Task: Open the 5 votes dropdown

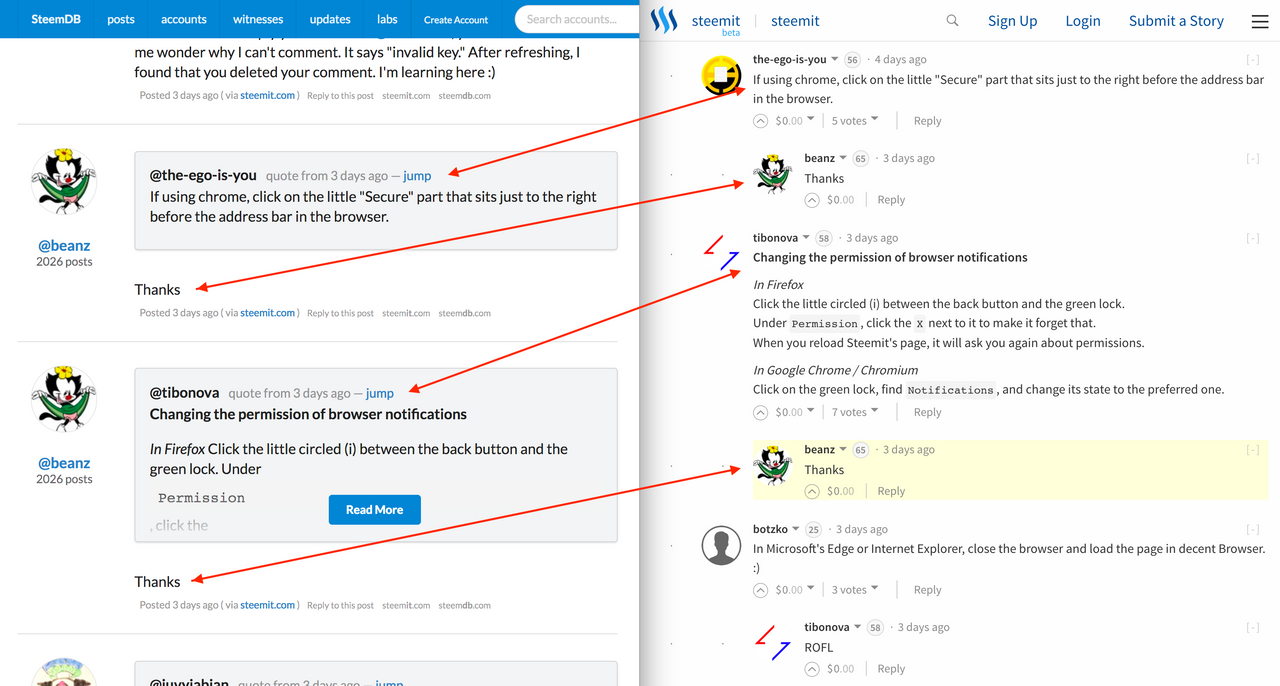Action: point(853,120)
